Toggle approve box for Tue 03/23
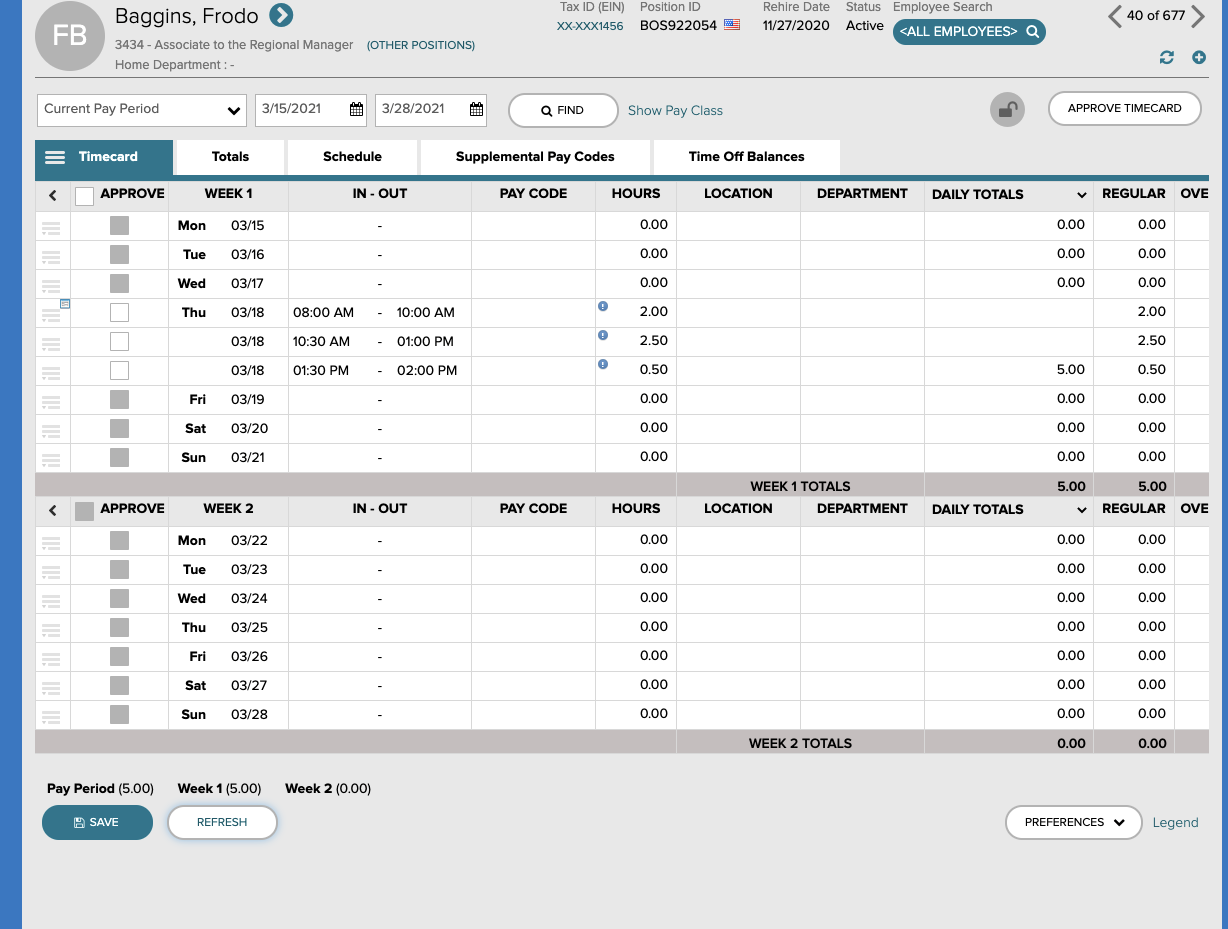This screenshot has width=1228, height=929. pos(119,569)
